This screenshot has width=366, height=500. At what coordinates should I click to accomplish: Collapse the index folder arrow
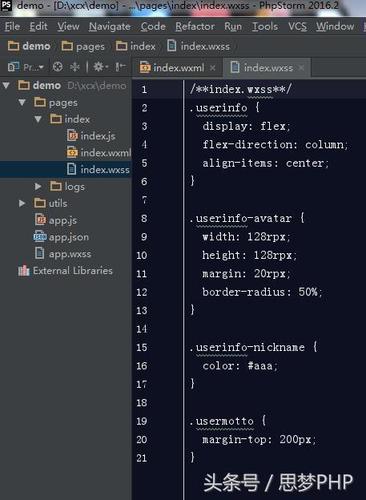pos(38,119)
